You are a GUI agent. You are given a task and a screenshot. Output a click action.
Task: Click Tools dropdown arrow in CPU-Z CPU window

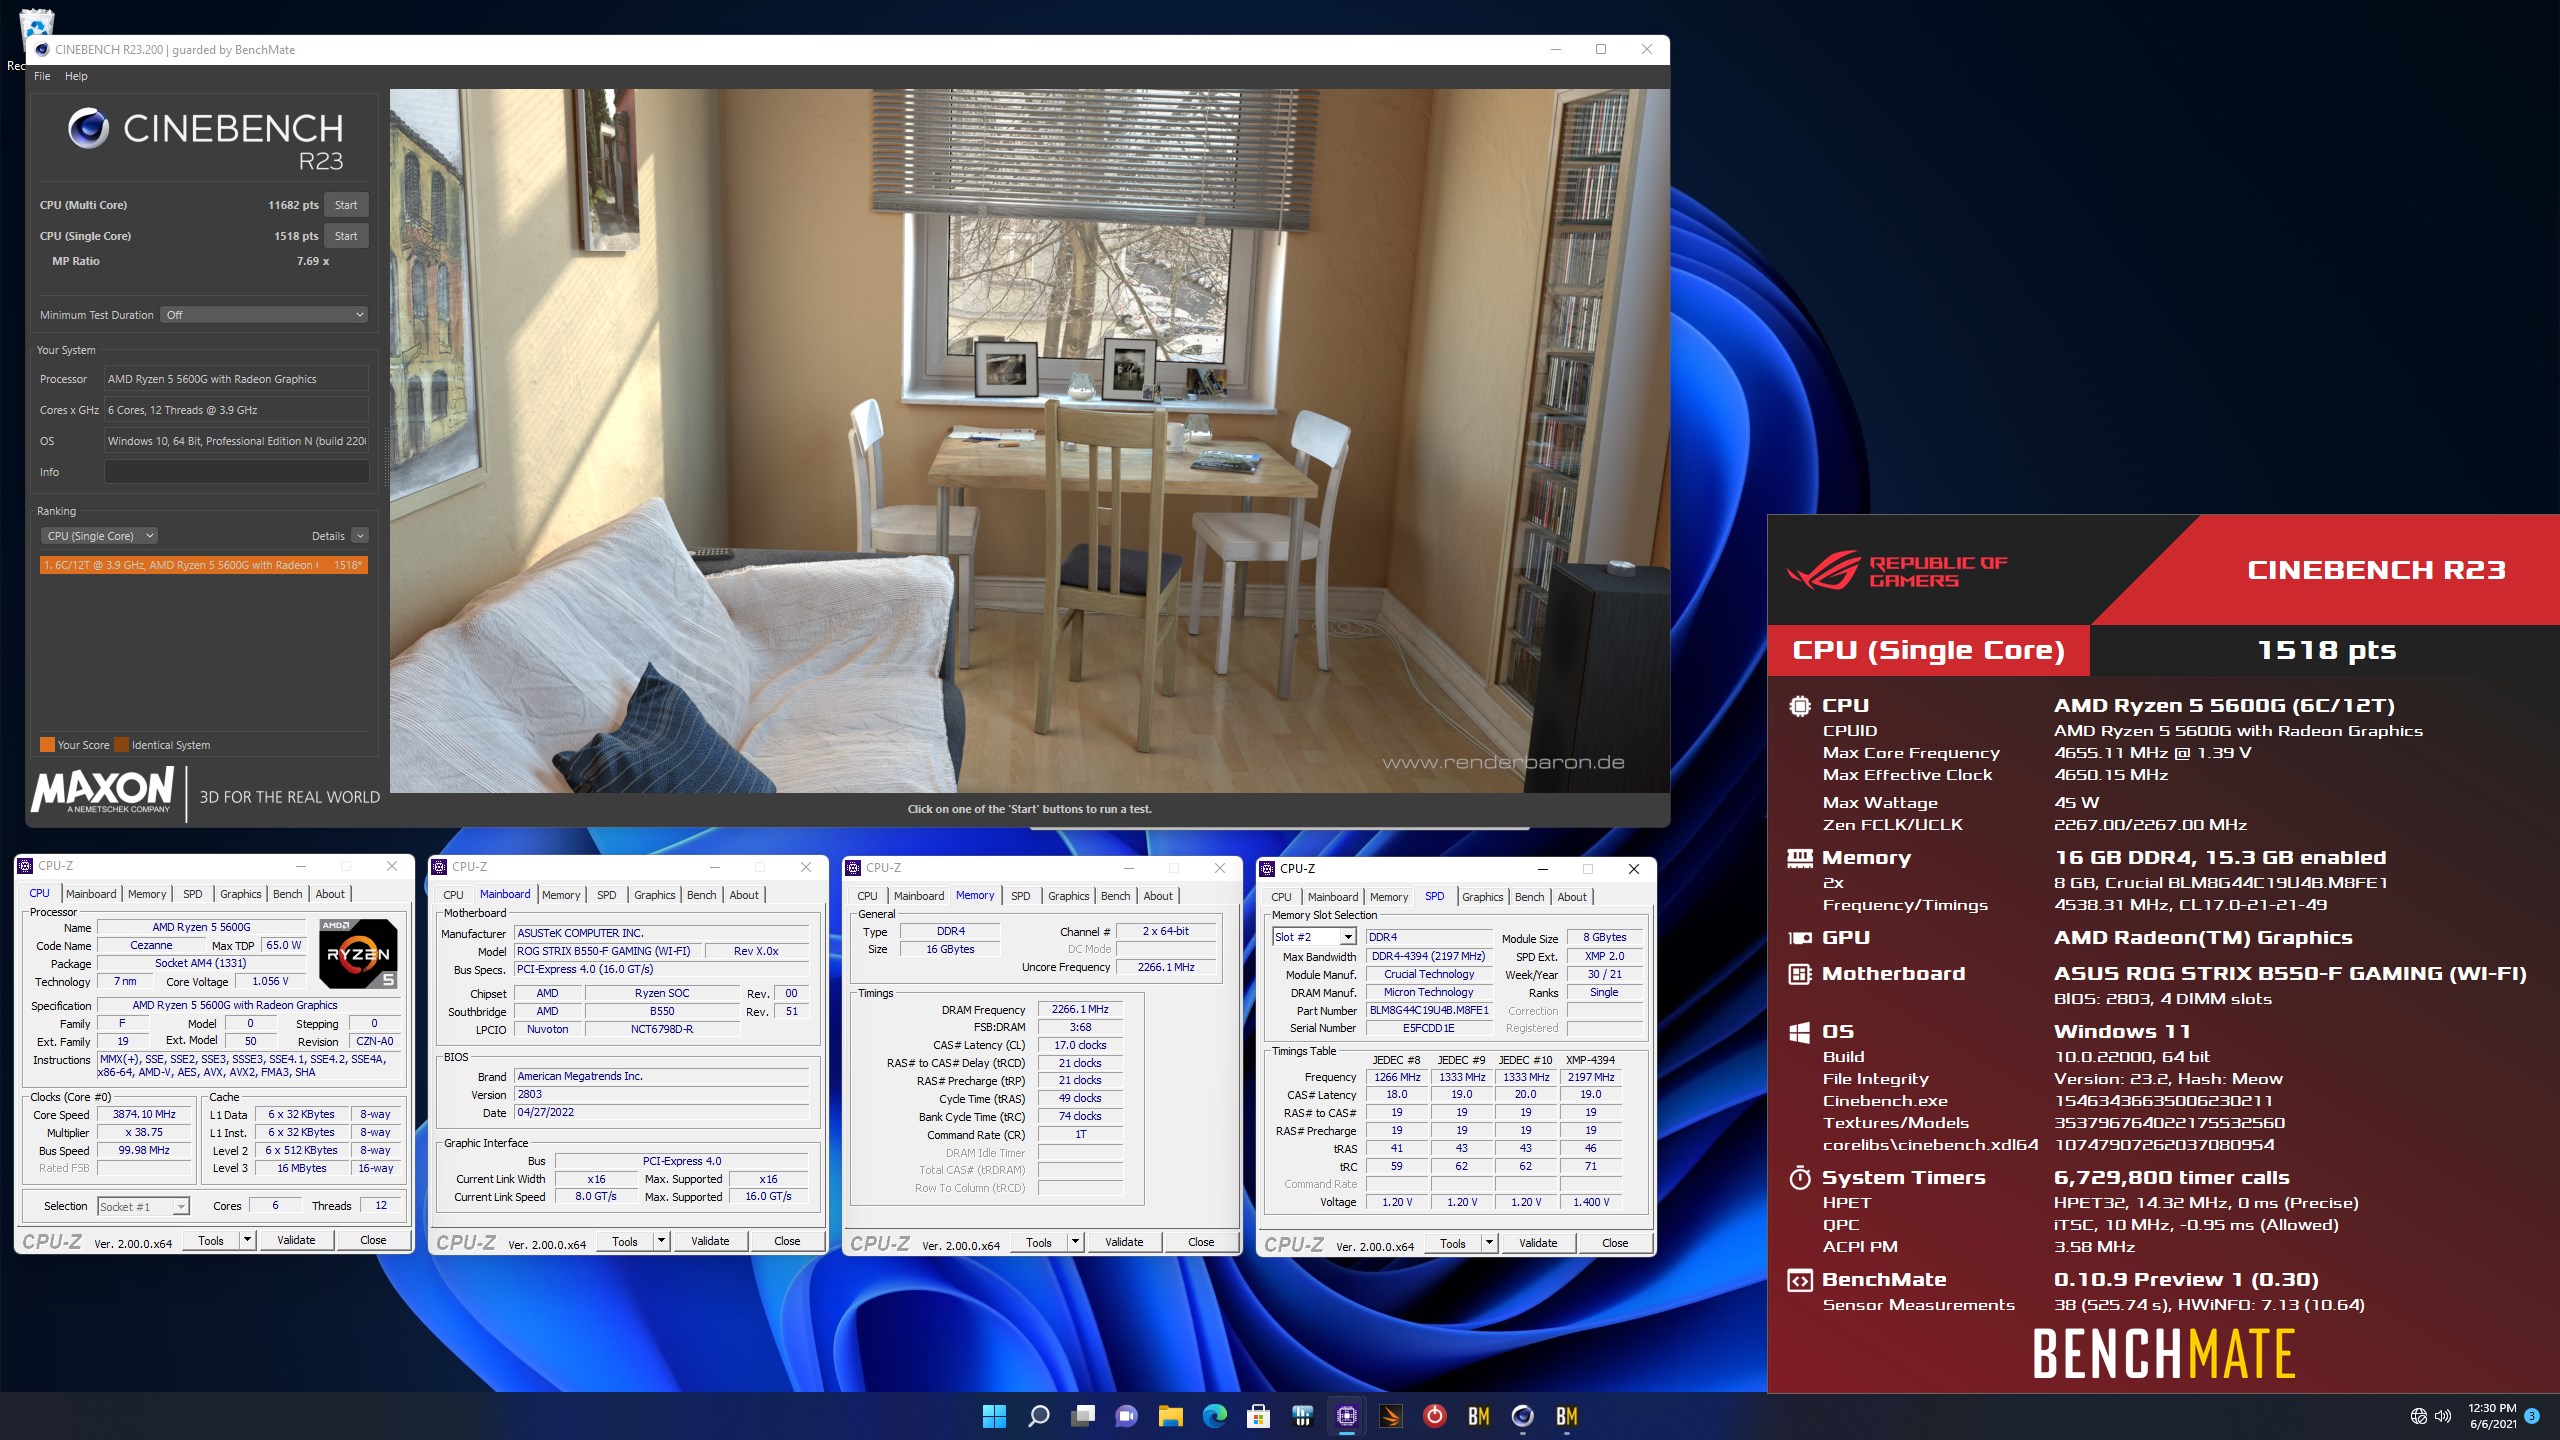click(247, 1240)
